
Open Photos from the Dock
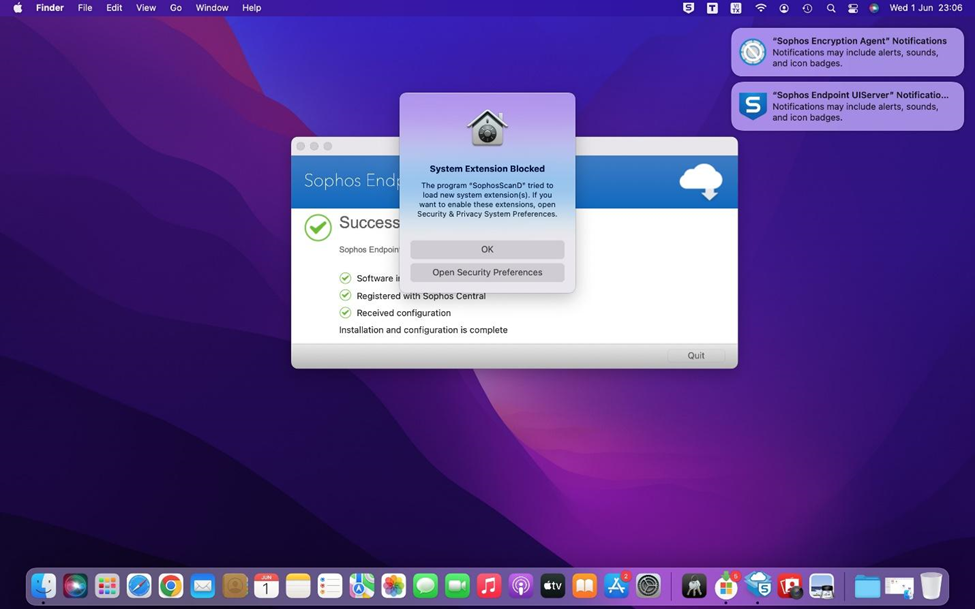tap(393, 586)
